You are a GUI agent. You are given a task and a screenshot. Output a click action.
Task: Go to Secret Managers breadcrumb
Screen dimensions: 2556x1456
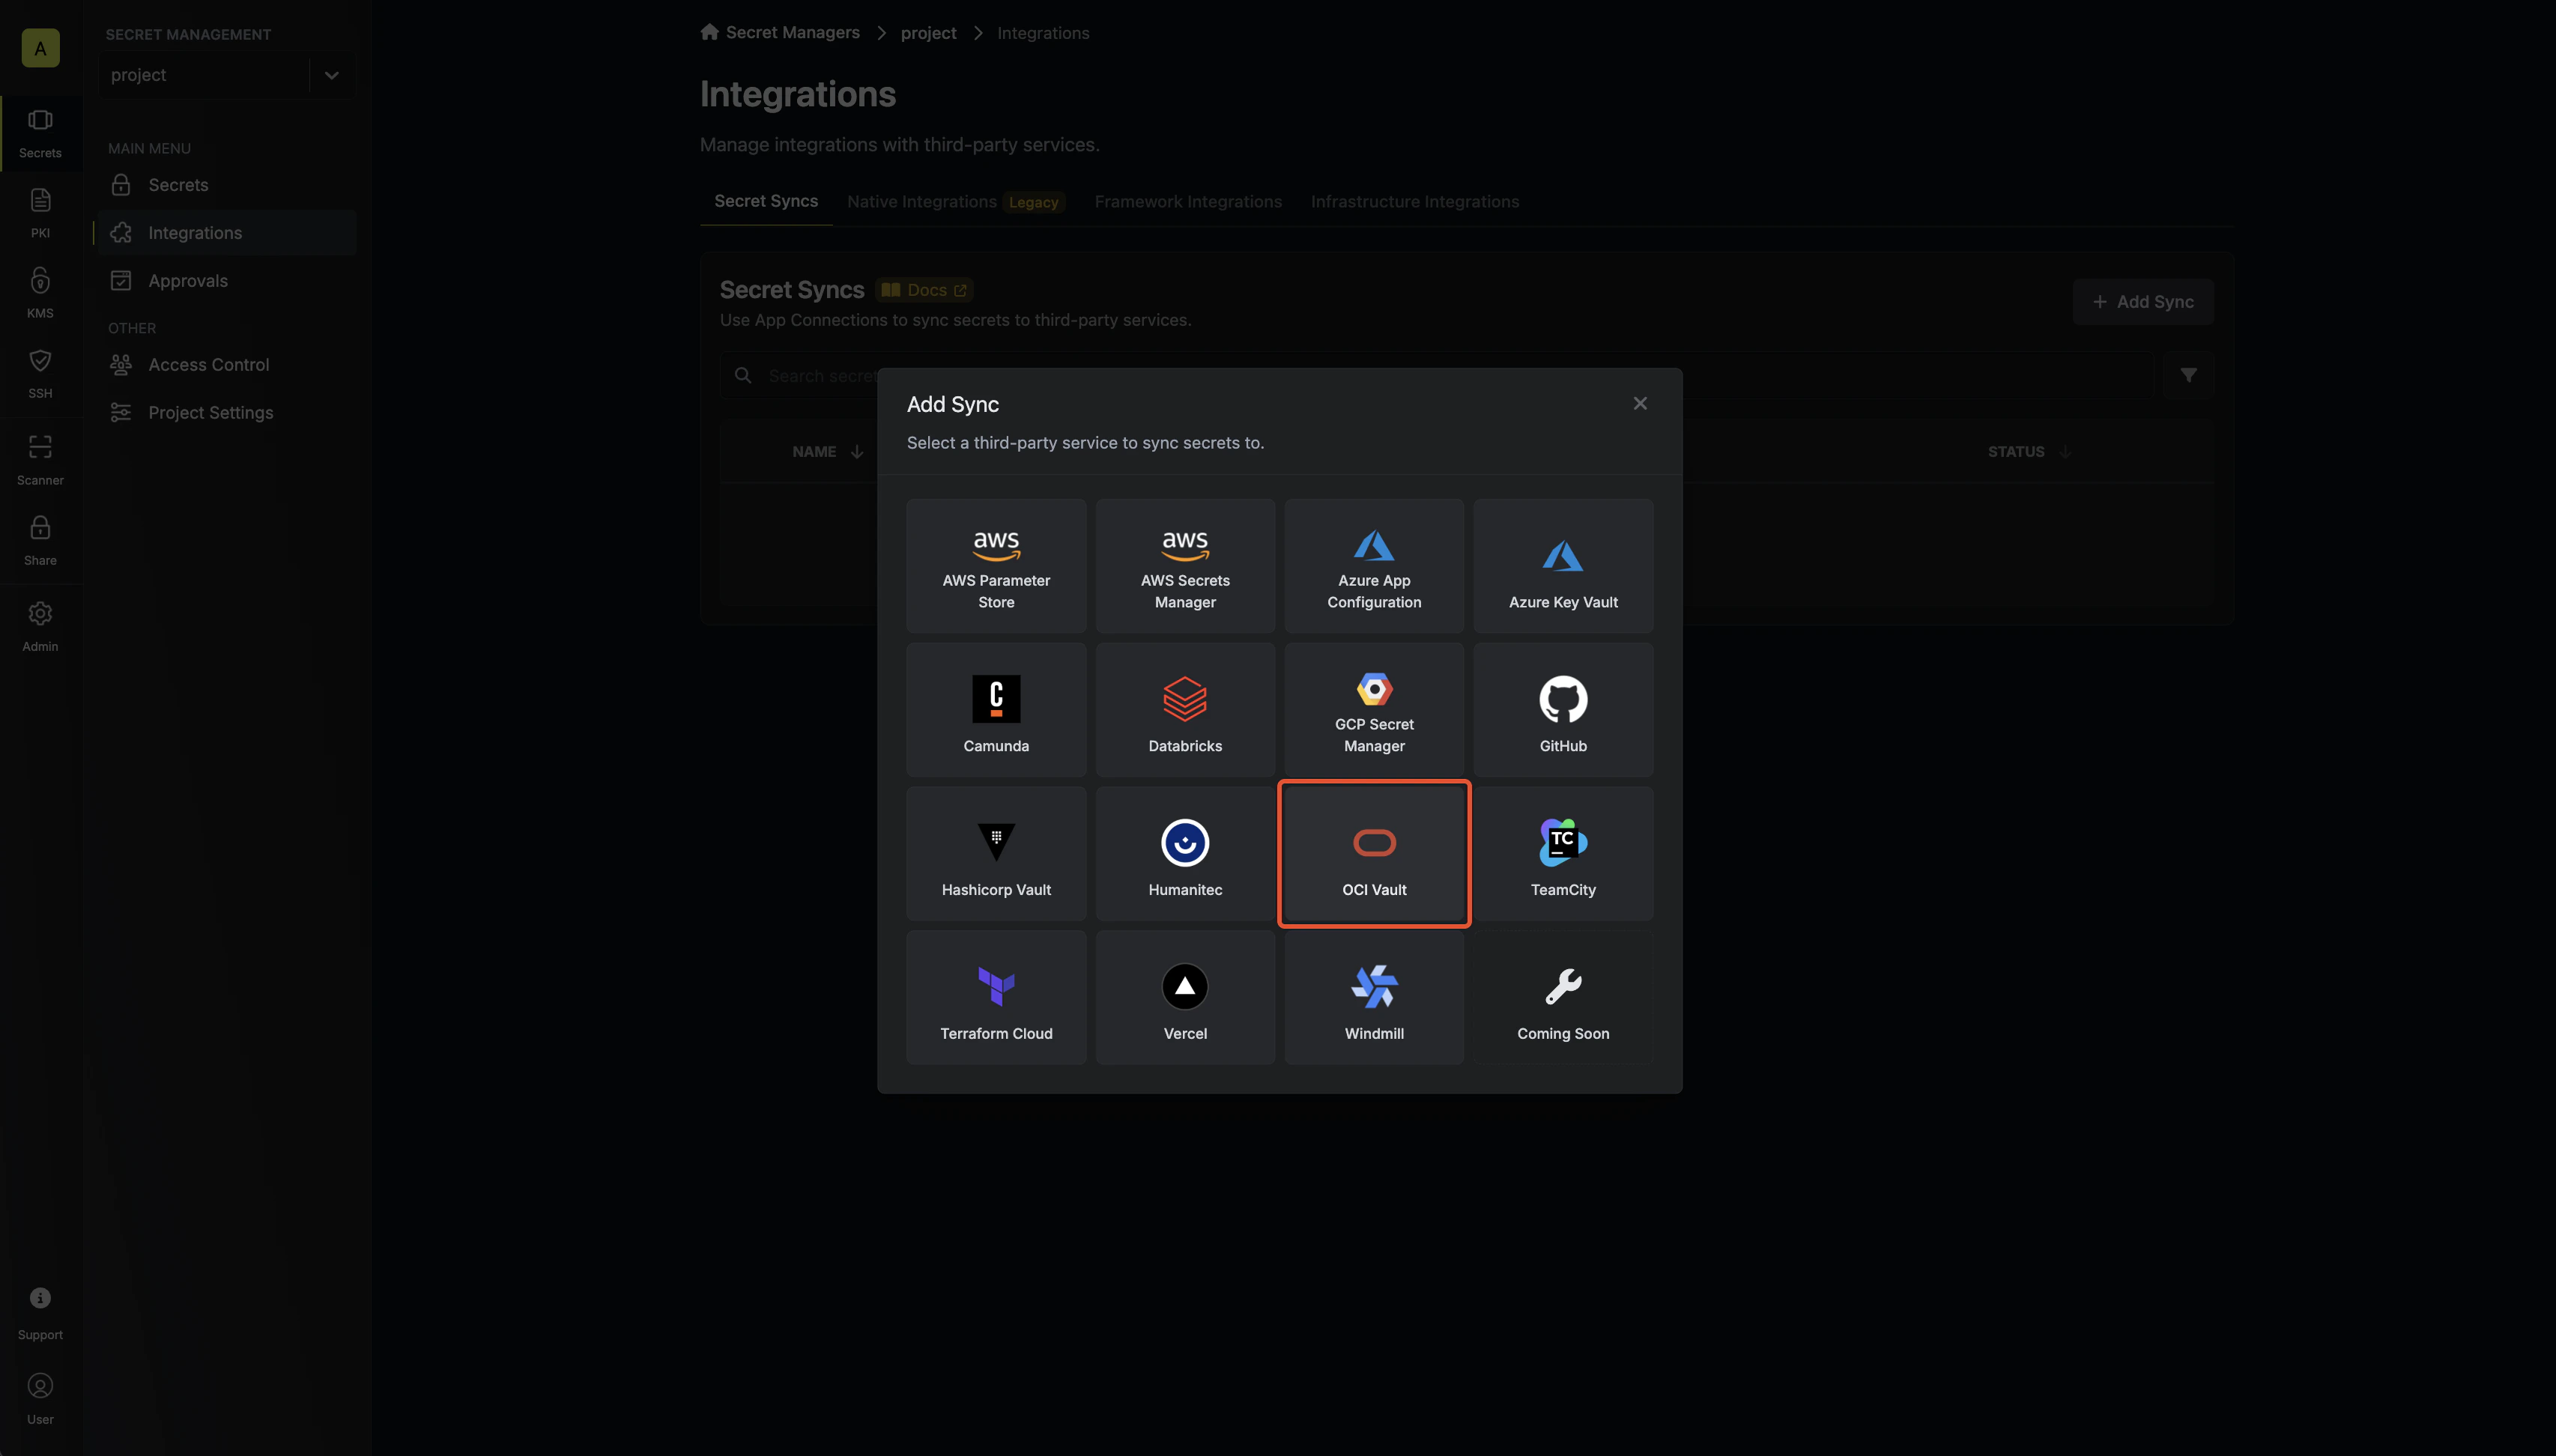(x=780, y=33)
